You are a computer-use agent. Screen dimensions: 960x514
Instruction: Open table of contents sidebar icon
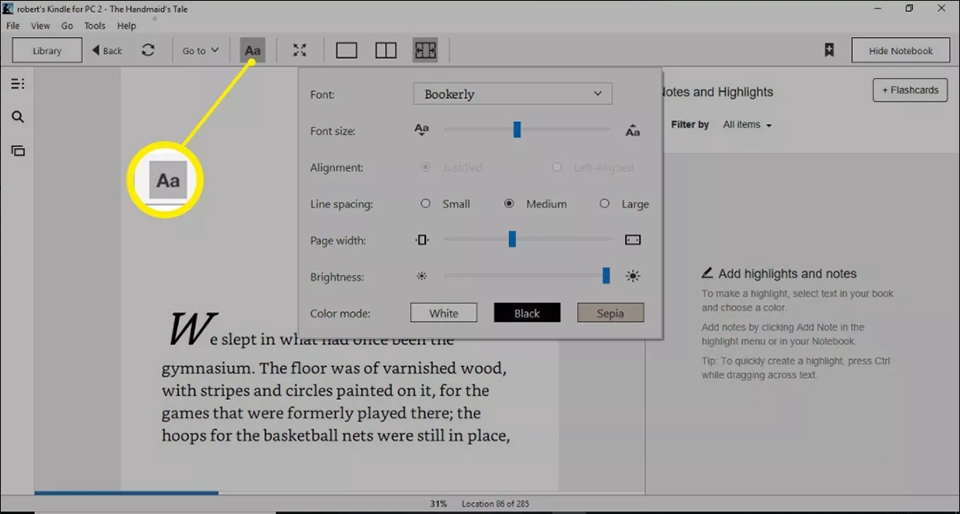(x=18, y=84)
